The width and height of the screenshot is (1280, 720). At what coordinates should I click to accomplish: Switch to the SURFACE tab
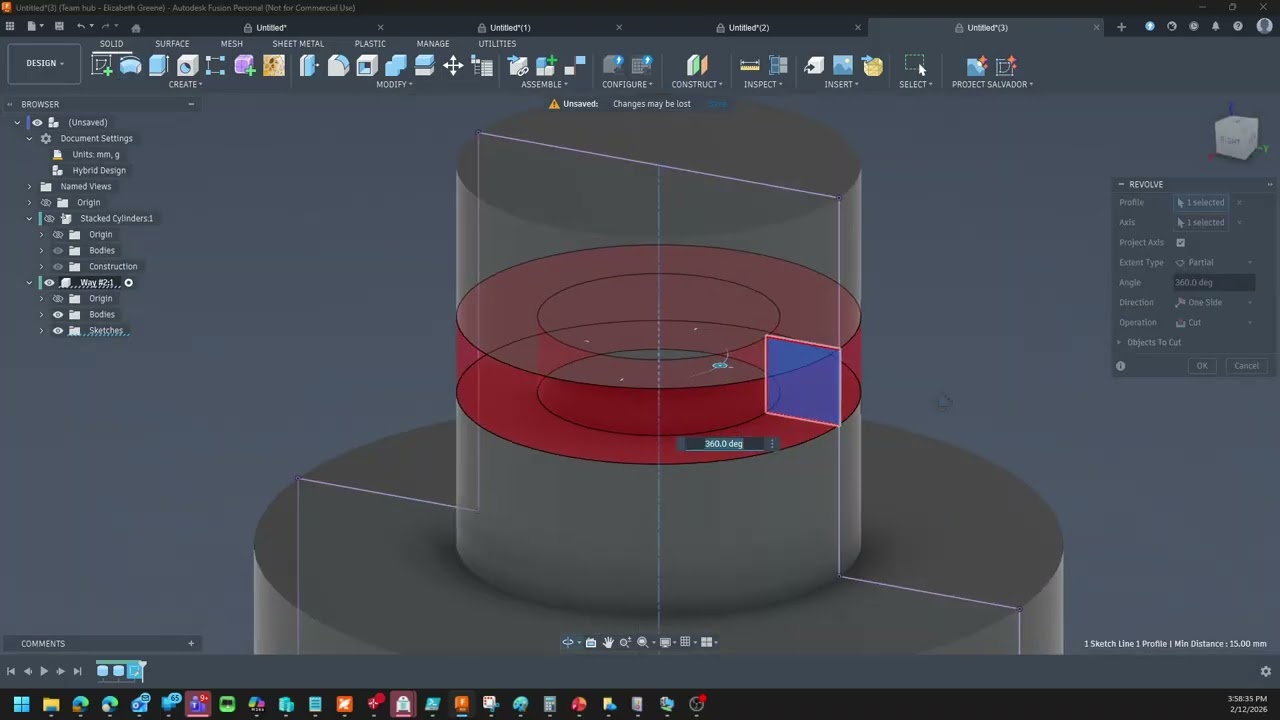click(x=172, y=44)
